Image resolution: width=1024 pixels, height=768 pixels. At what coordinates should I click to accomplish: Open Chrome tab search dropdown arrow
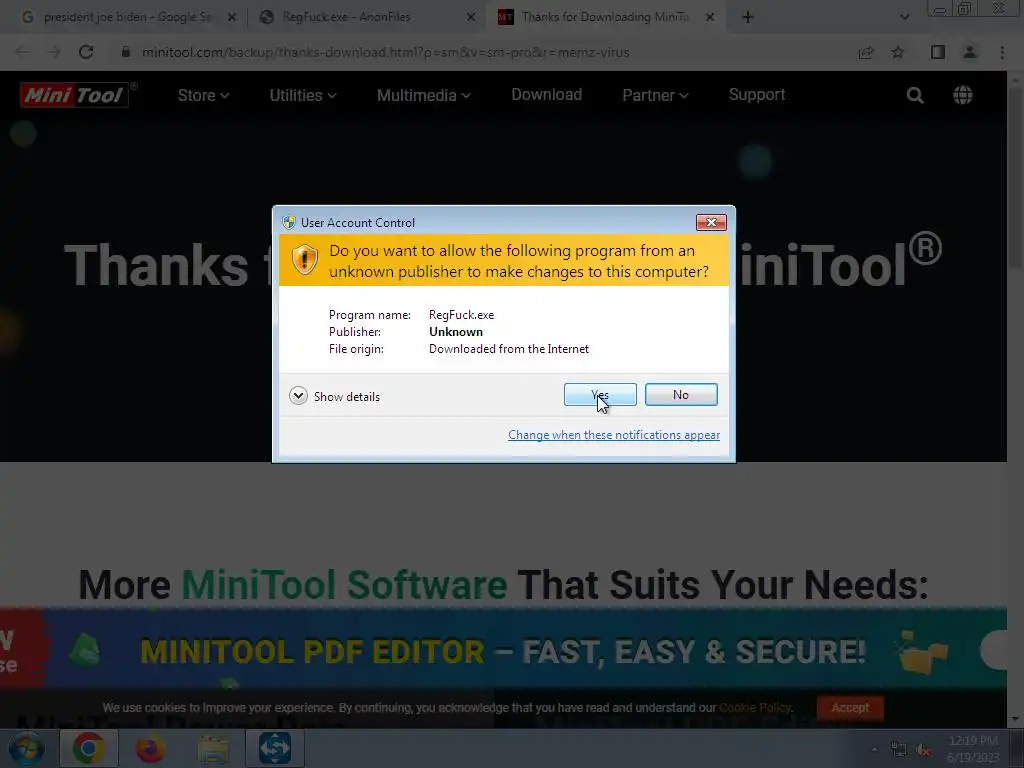click(904, 17)
